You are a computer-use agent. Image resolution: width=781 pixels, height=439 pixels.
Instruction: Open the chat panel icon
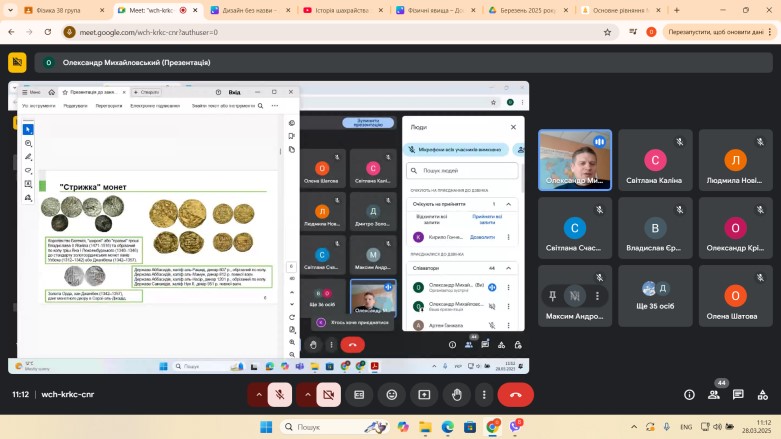click(738, 395)
